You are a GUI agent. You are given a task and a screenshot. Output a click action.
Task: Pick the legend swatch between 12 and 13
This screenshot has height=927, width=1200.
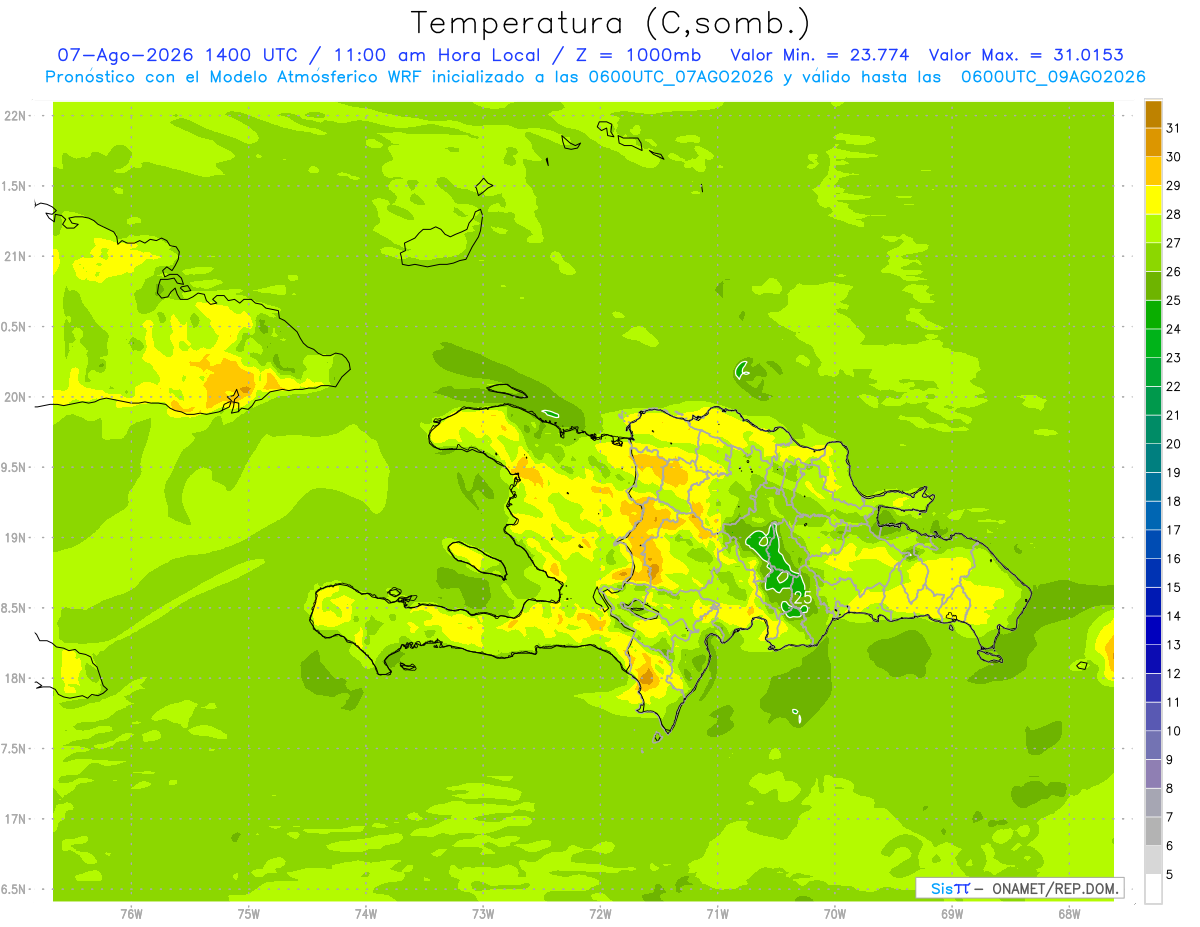(x=1153, y=659)
